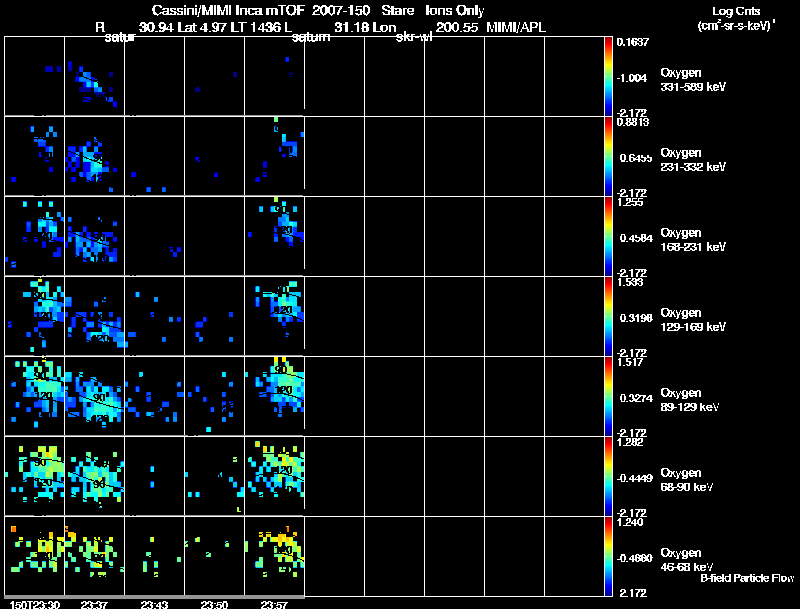Click the longitude value 200.55
800x609 pixels.
457,28
